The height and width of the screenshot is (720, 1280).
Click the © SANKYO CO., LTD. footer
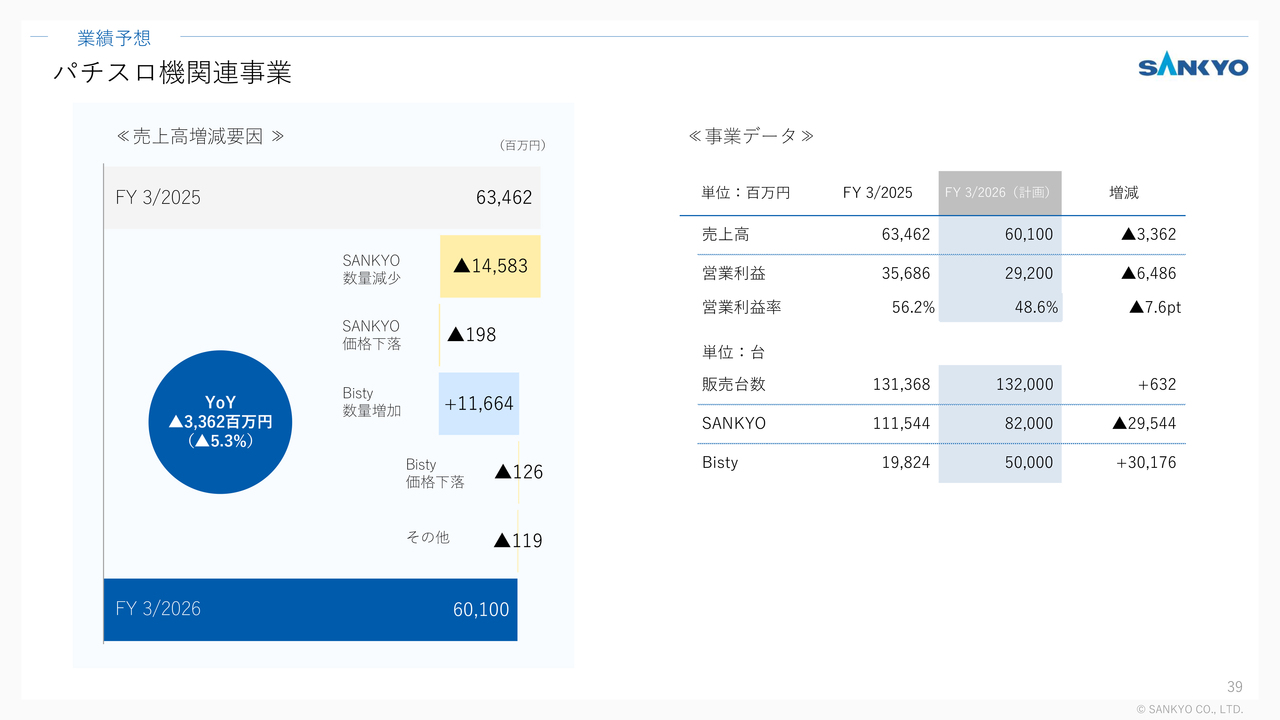coord(1190,709)
